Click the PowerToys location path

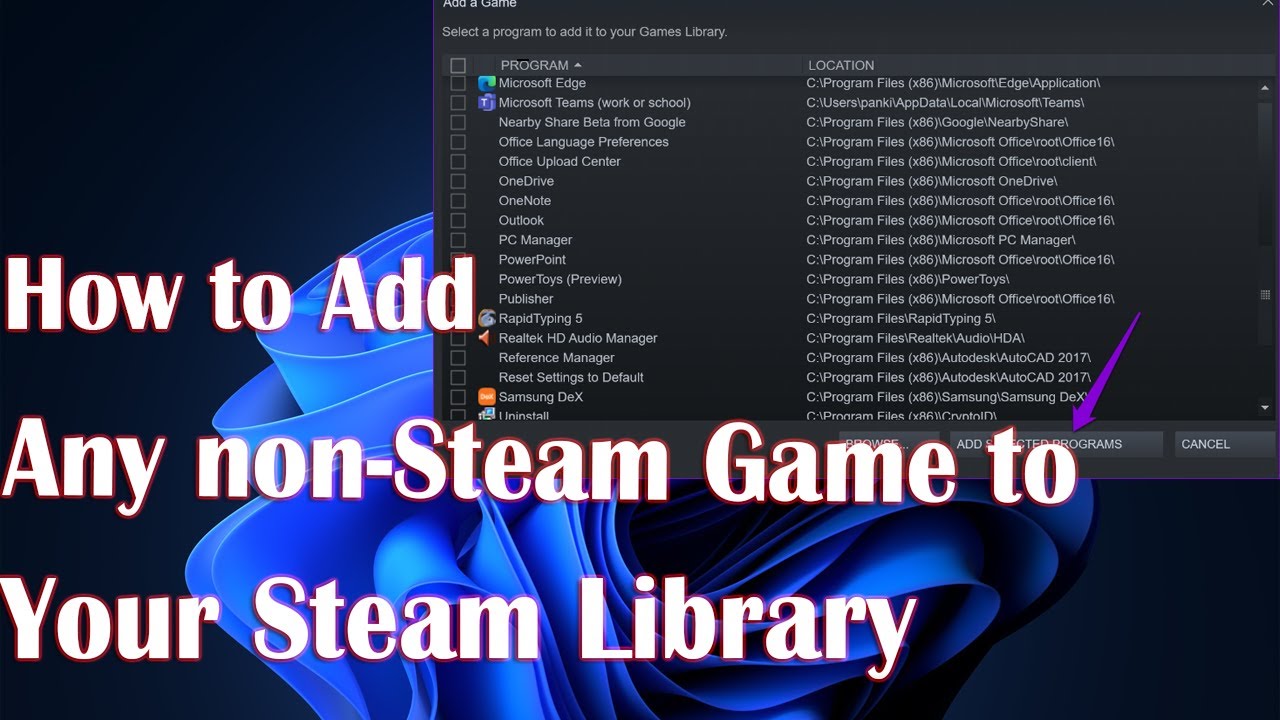(908, 279)
